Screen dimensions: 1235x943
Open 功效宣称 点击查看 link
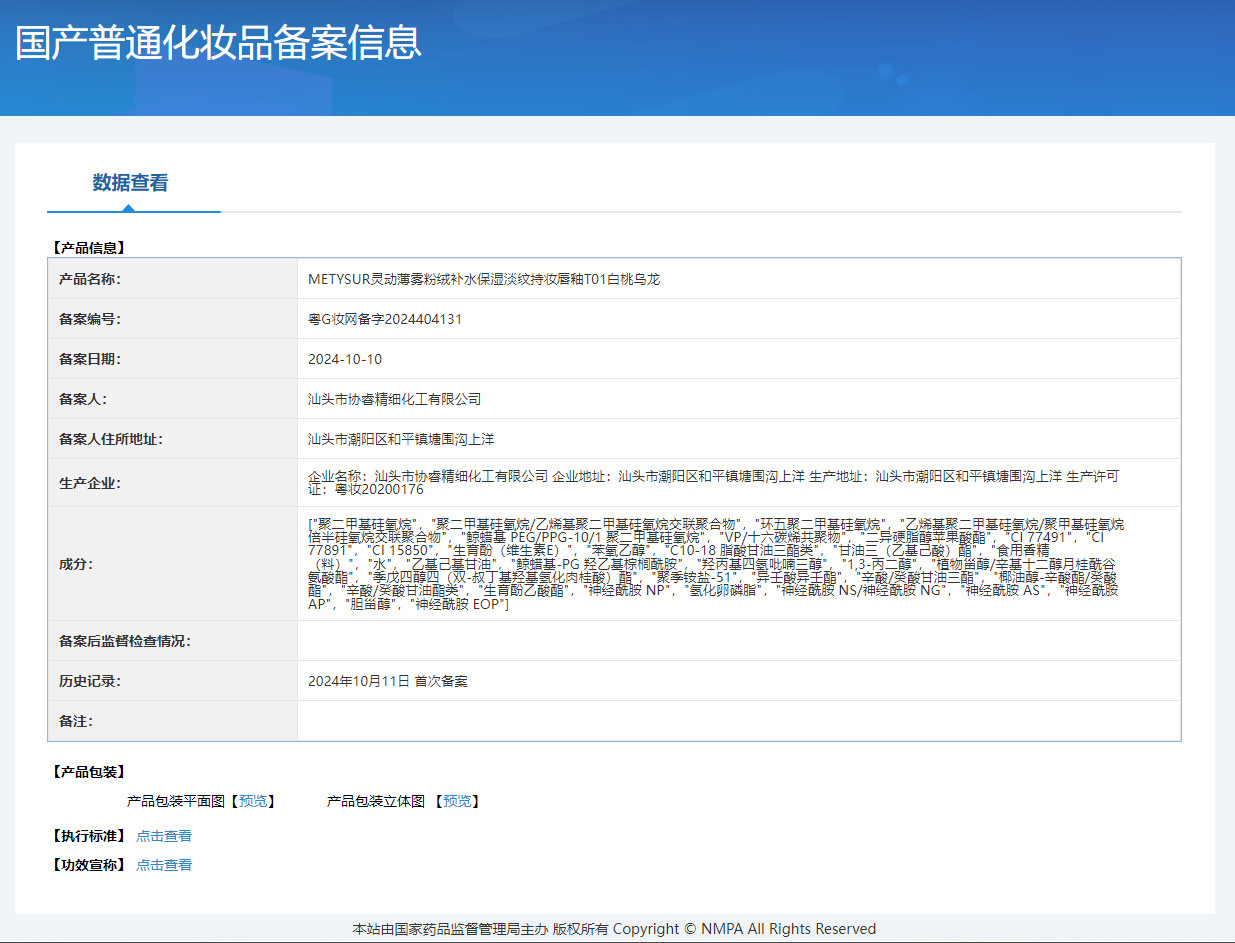164,865
